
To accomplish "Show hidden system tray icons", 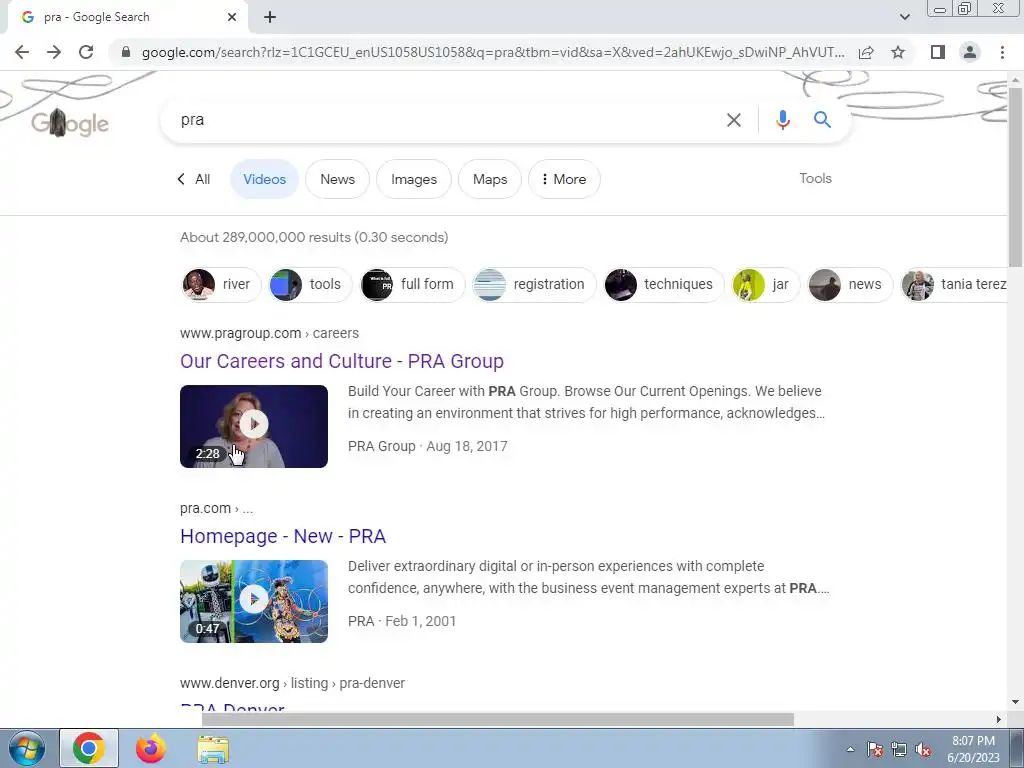I will tap(850, 749).
